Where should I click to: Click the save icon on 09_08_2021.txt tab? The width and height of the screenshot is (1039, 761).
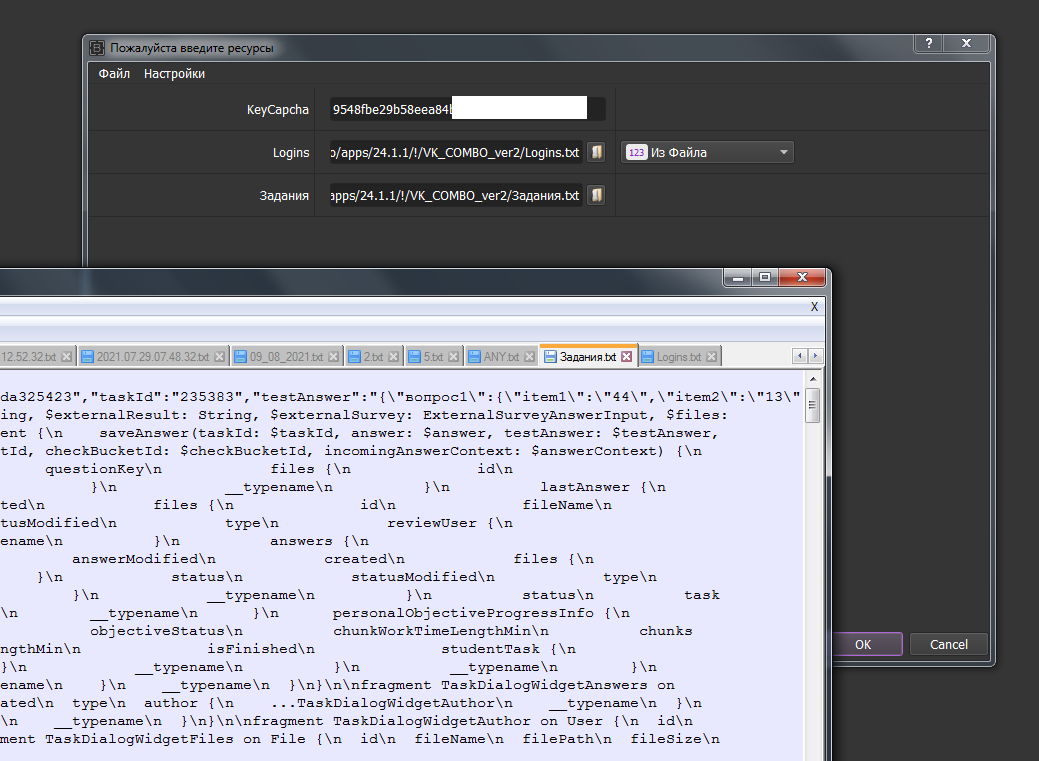[241, 357]
